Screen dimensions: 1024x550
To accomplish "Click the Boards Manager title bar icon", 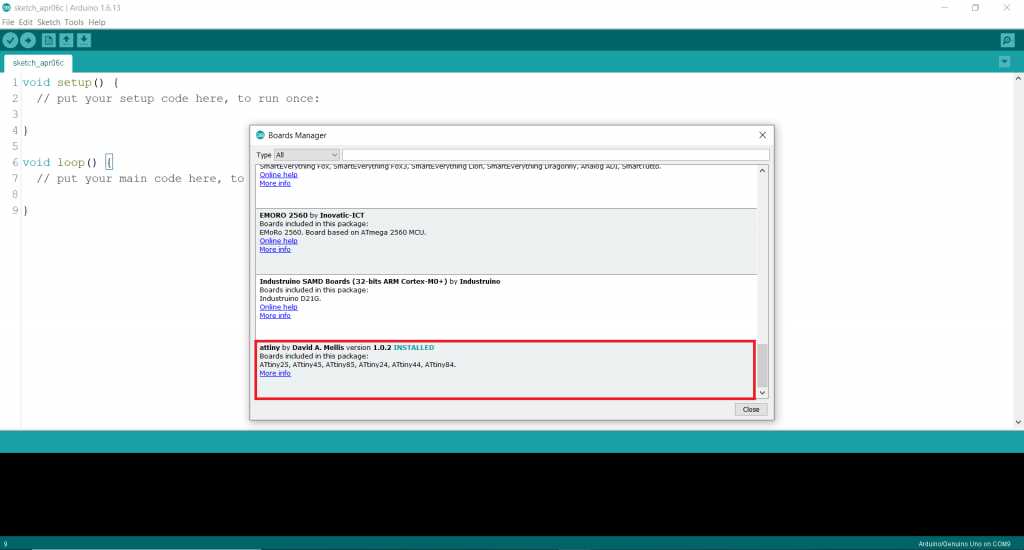I will point(260,135).
